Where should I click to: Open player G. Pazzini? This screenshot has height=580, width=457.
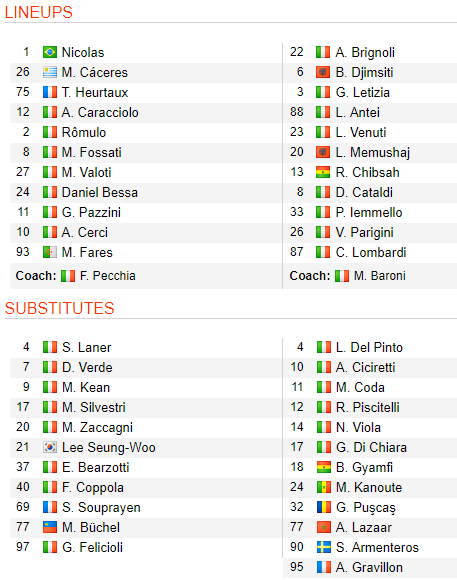coord(91,212)
